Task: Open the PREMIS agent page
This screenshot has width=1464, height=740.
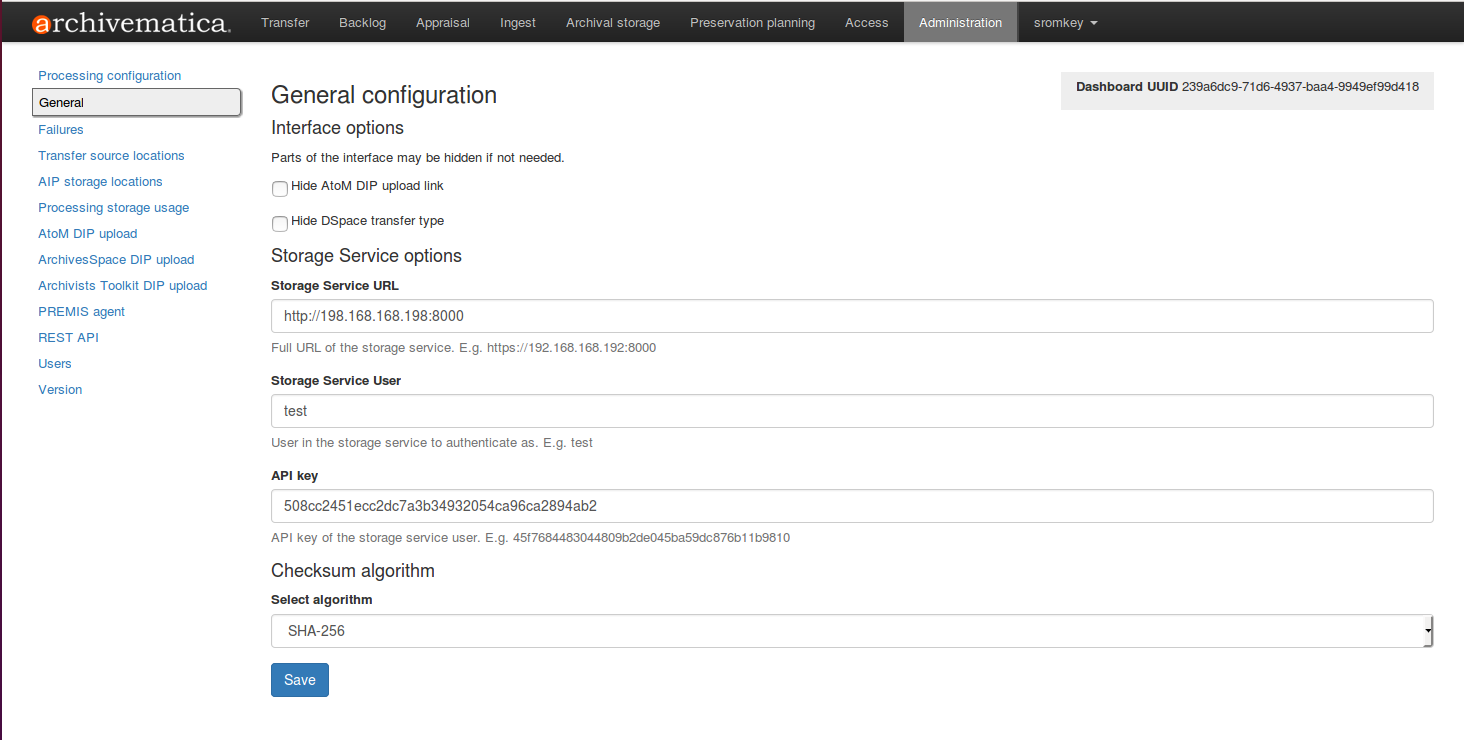Action: tap(81, 312)
